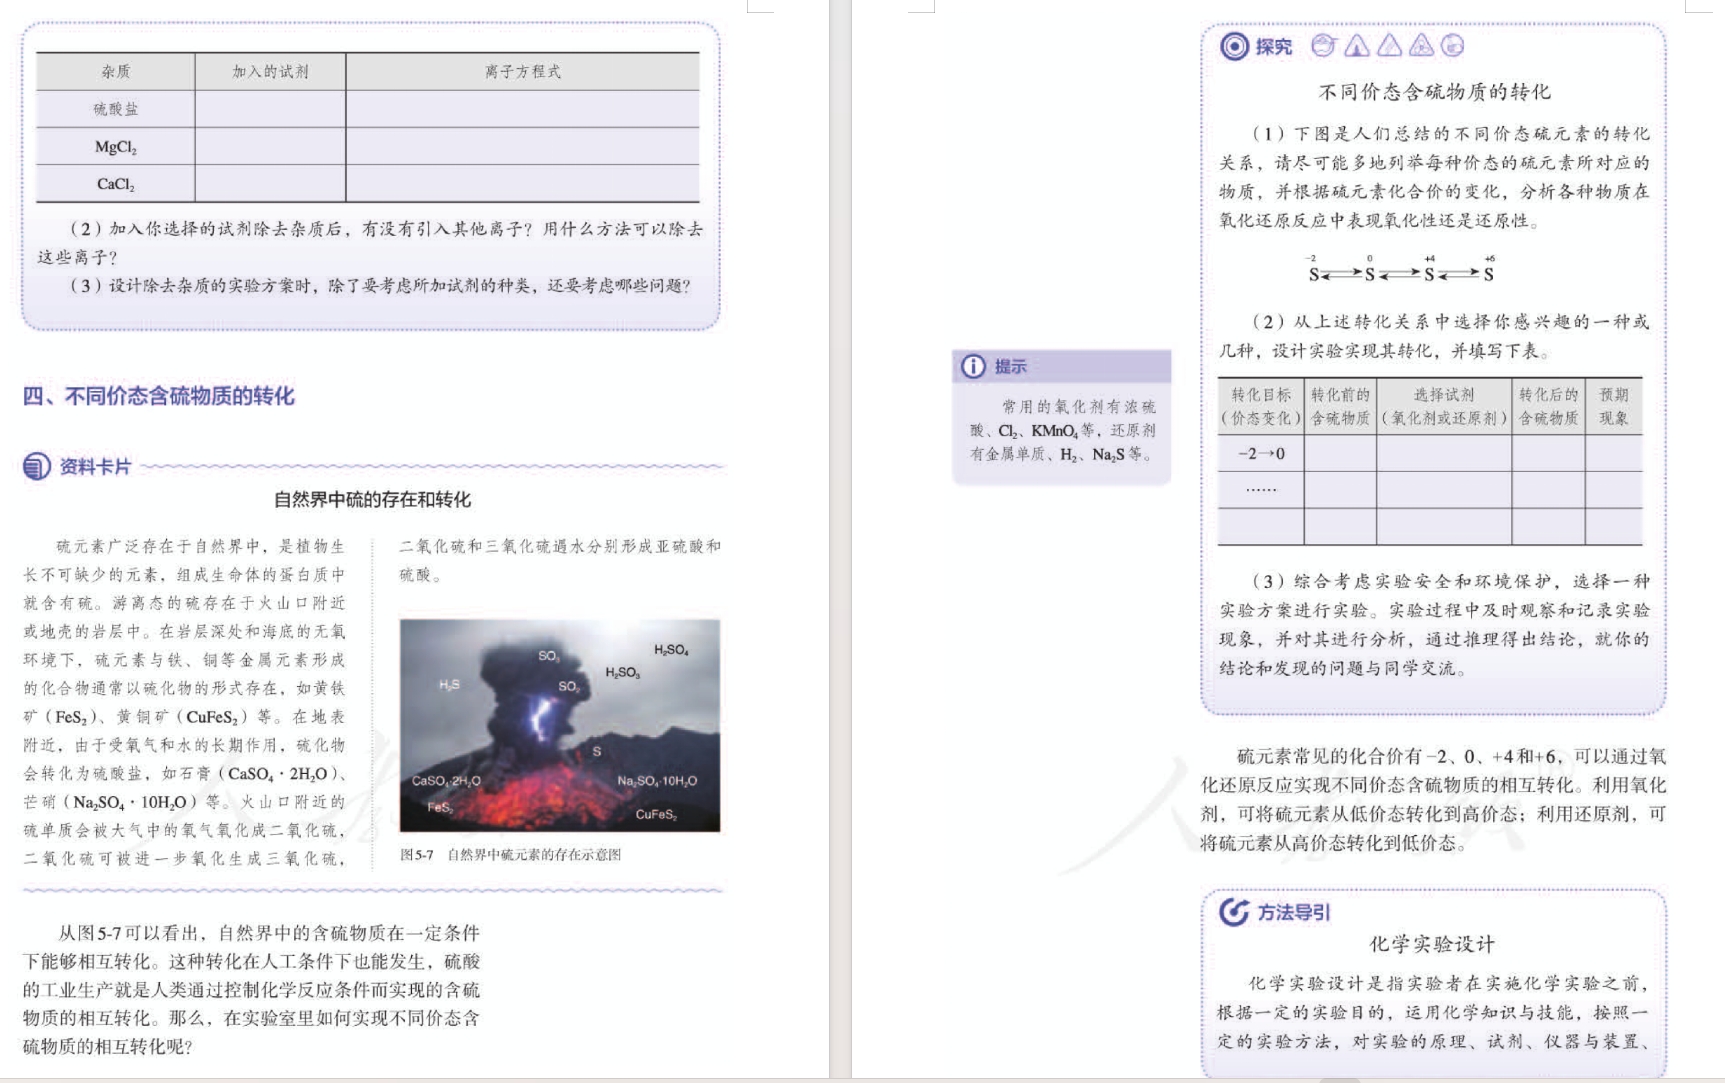Image resolution: width=1725 pixels, height=1083 pixels.
Task: Click the 资料卡片 card icon
Action: coord(37,467)
